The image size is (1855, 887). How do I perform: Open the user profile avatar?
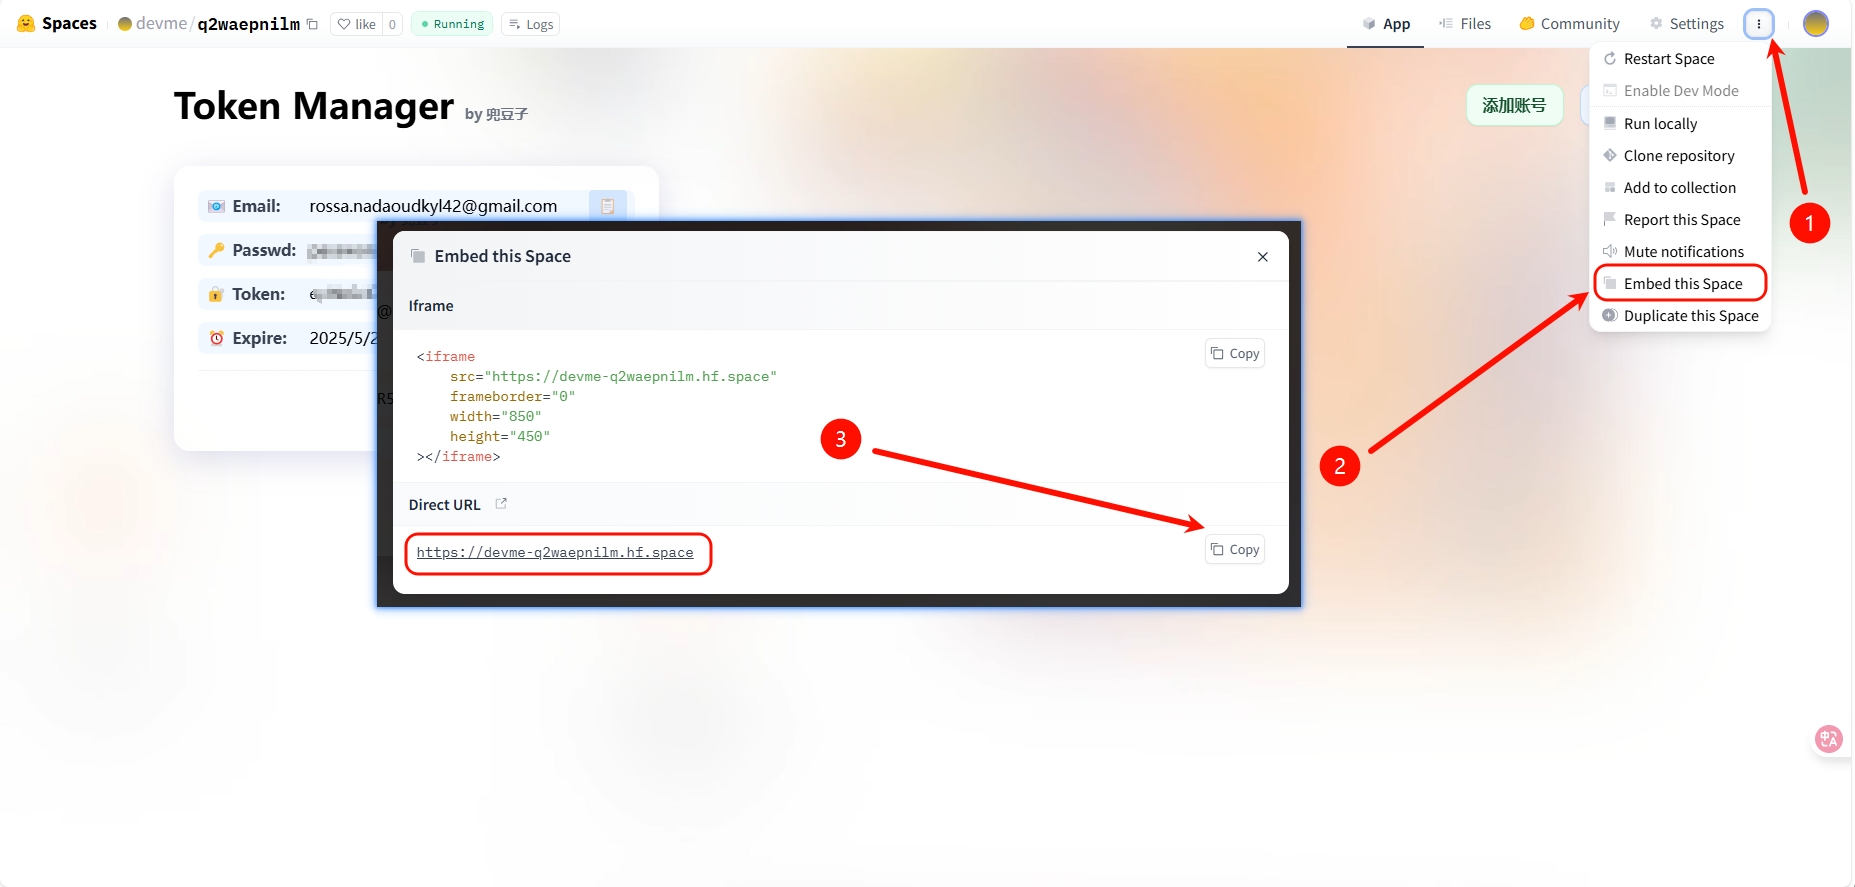pos(1816,24)
